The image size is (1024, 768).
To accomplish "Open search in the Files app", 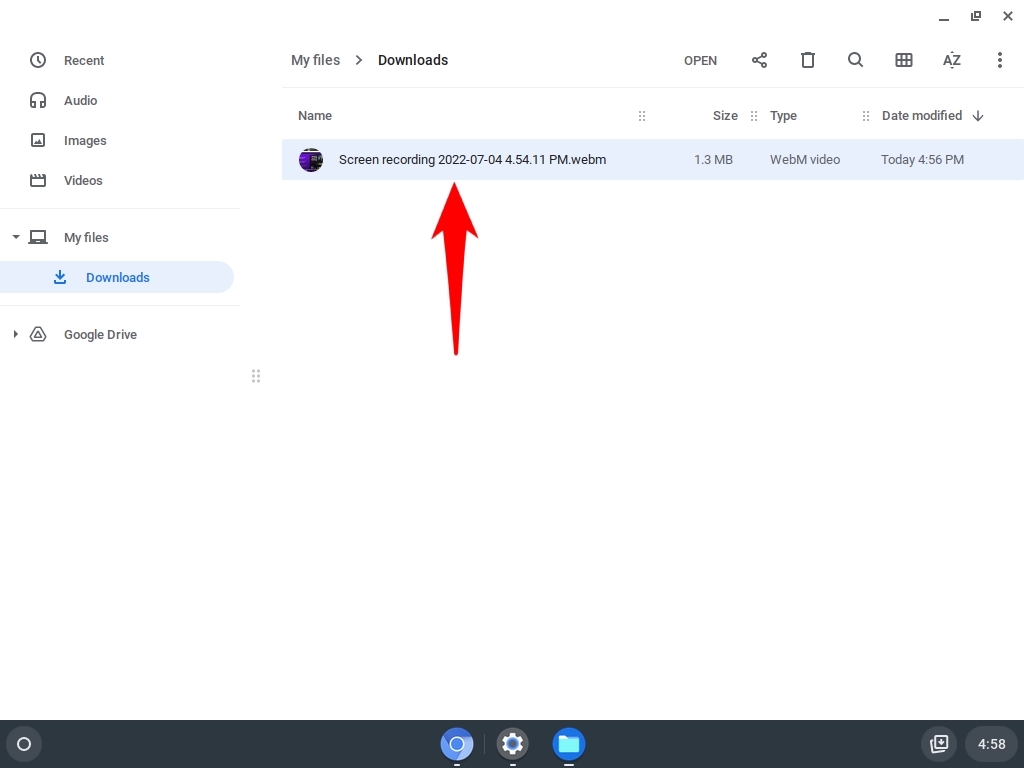I will (855, 60).
